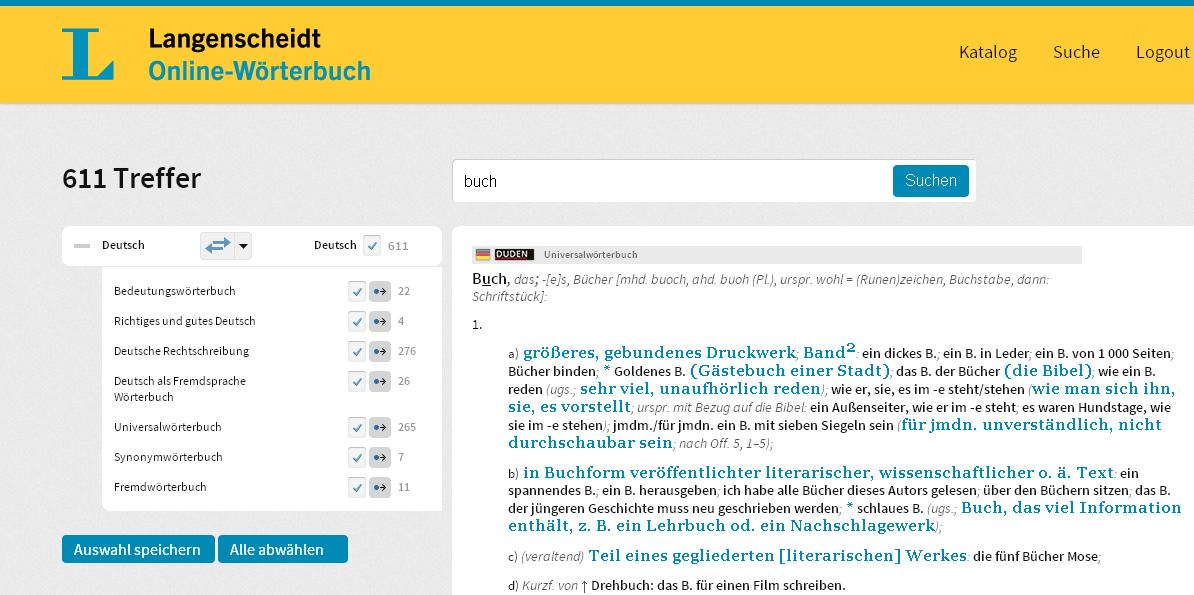Select the "Richtiges und gutes Deutsch" label
Image resolution: width=1194 pixels, height=595 pixels.
184,321
